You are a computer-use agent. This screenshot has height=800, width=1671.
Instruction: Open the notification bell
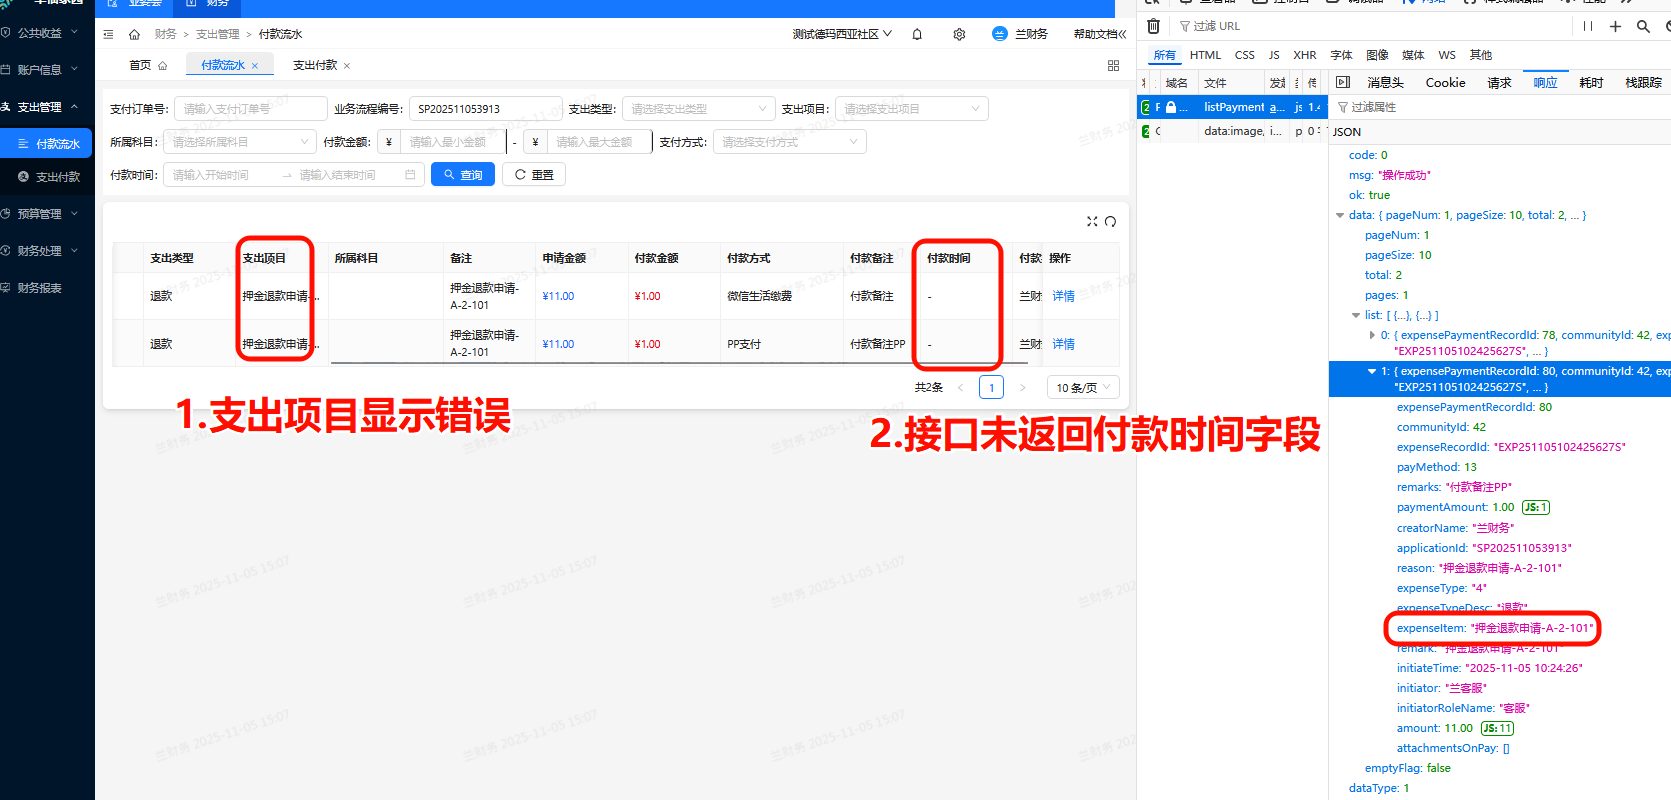917,34
